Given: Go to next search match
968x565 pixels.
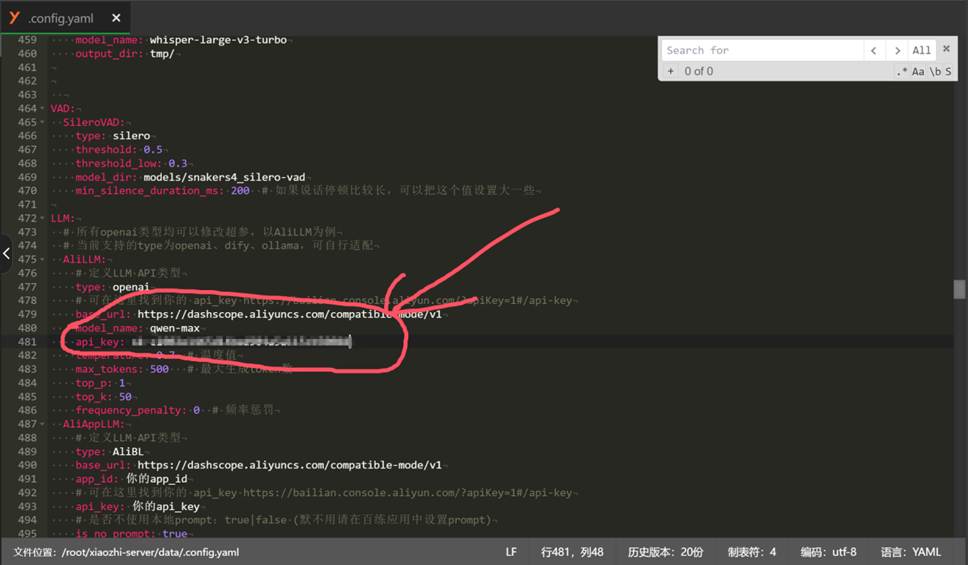Looking at the screenshot, I should coord(897,50).
